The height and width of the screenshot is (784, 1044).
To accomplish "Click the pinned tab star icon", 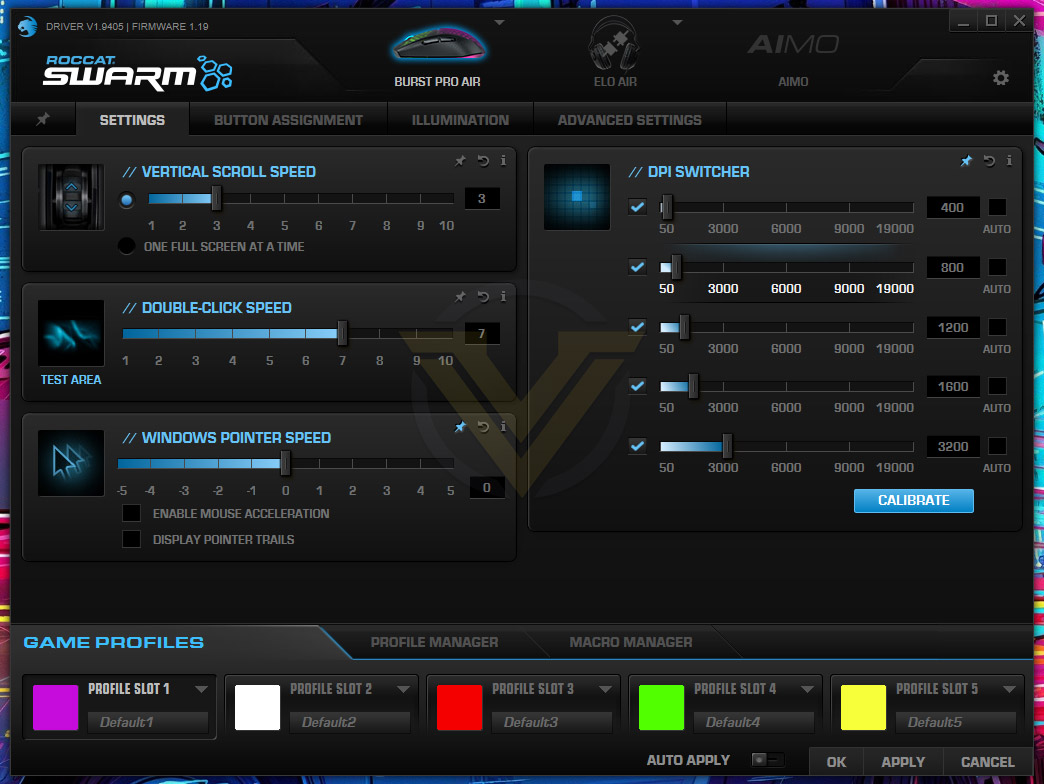I will pos(43,119).
